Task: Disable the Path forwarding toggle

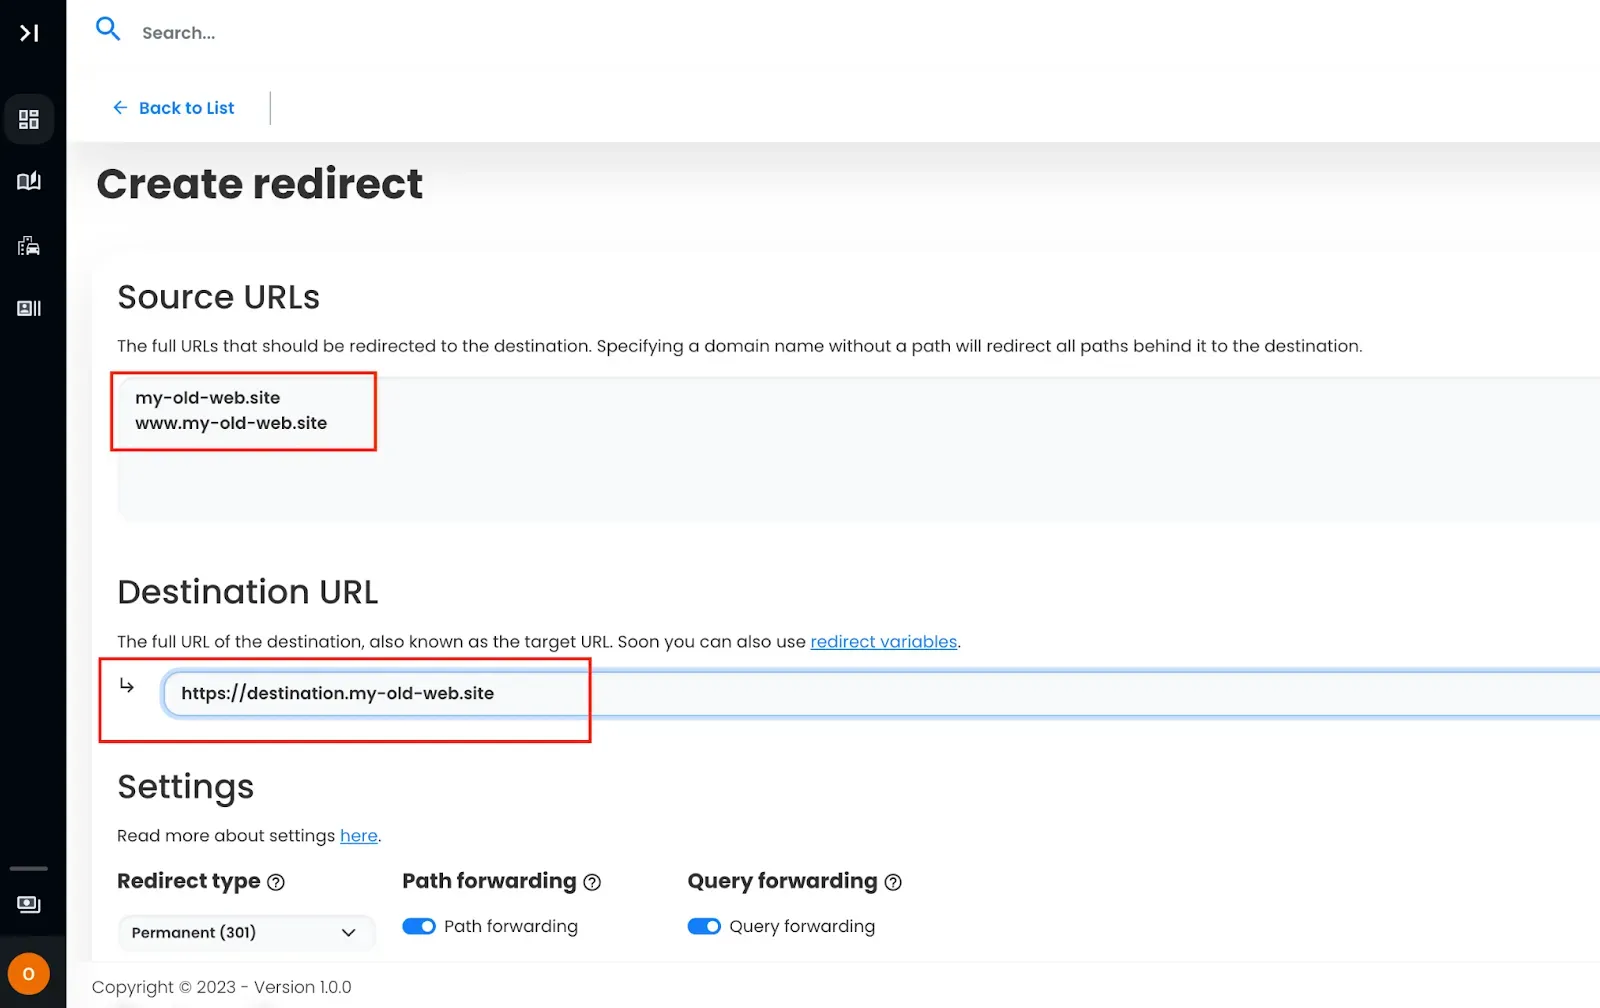Action: coord(419,926)
